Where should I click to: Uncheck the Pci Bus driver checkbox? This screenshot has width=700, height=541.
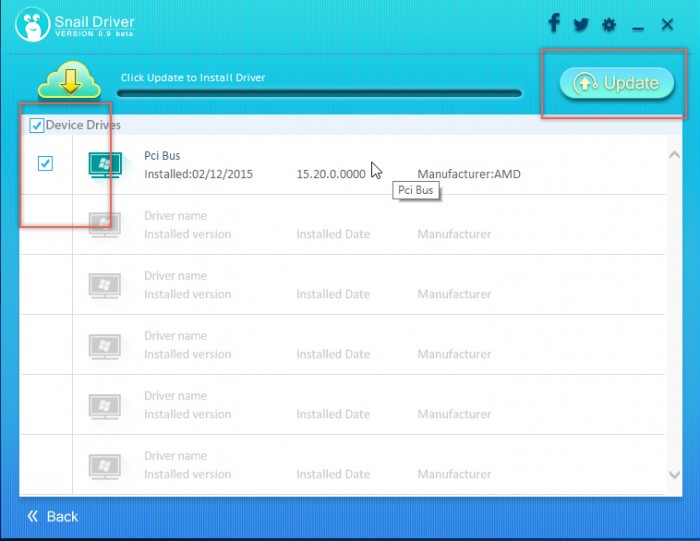(x=45, y=163)
